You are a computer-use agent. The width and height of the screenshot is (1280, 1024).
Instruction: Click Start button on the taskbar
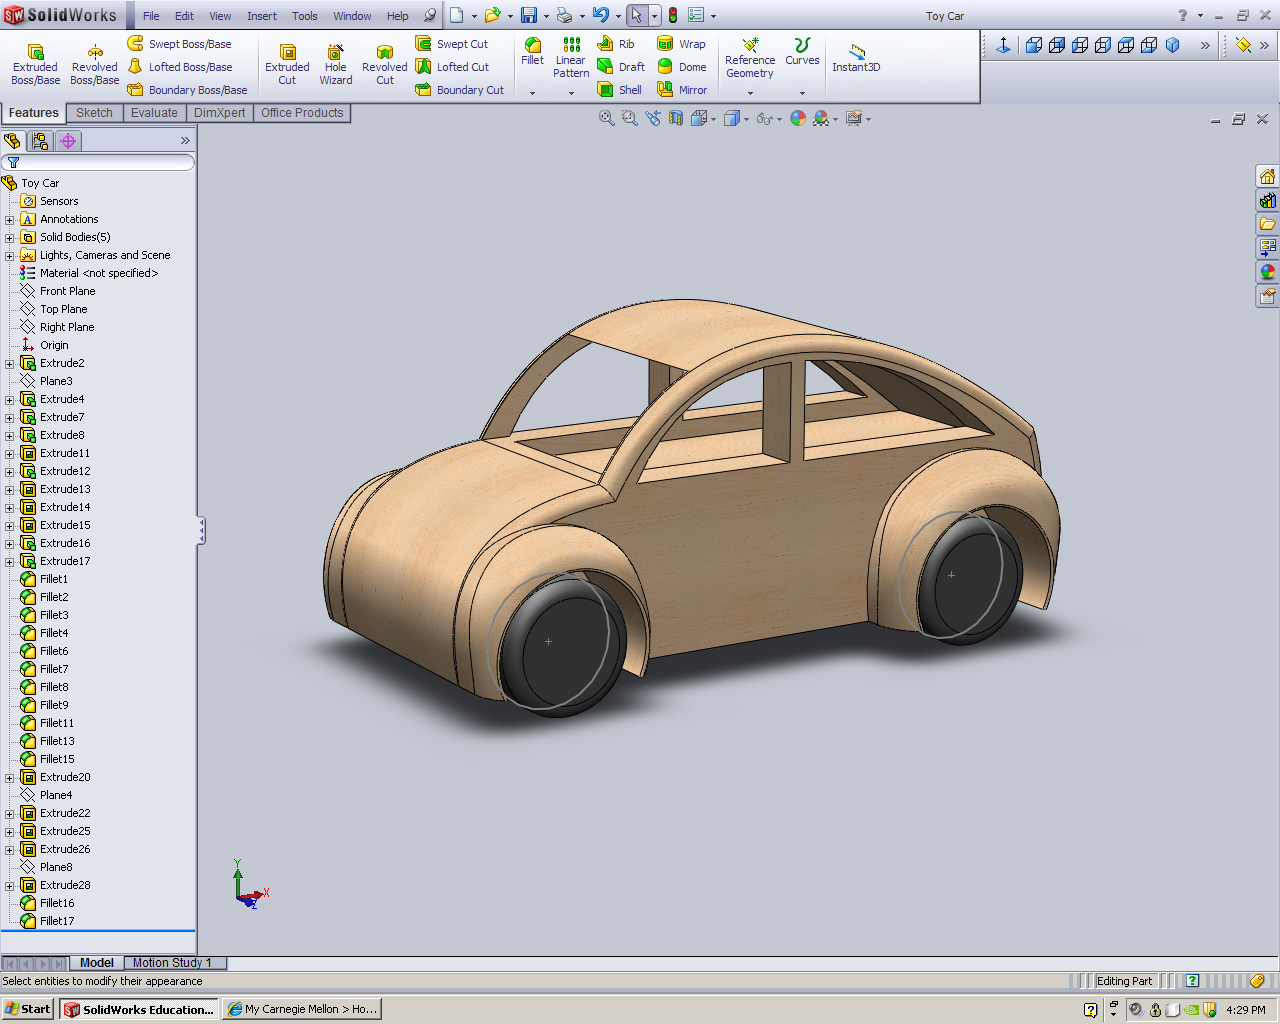tap(28, 1009)
